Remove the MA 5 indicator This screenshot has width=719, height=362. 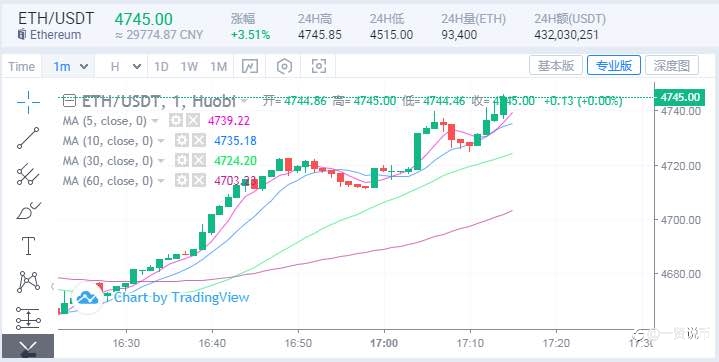tap(193, 121)
